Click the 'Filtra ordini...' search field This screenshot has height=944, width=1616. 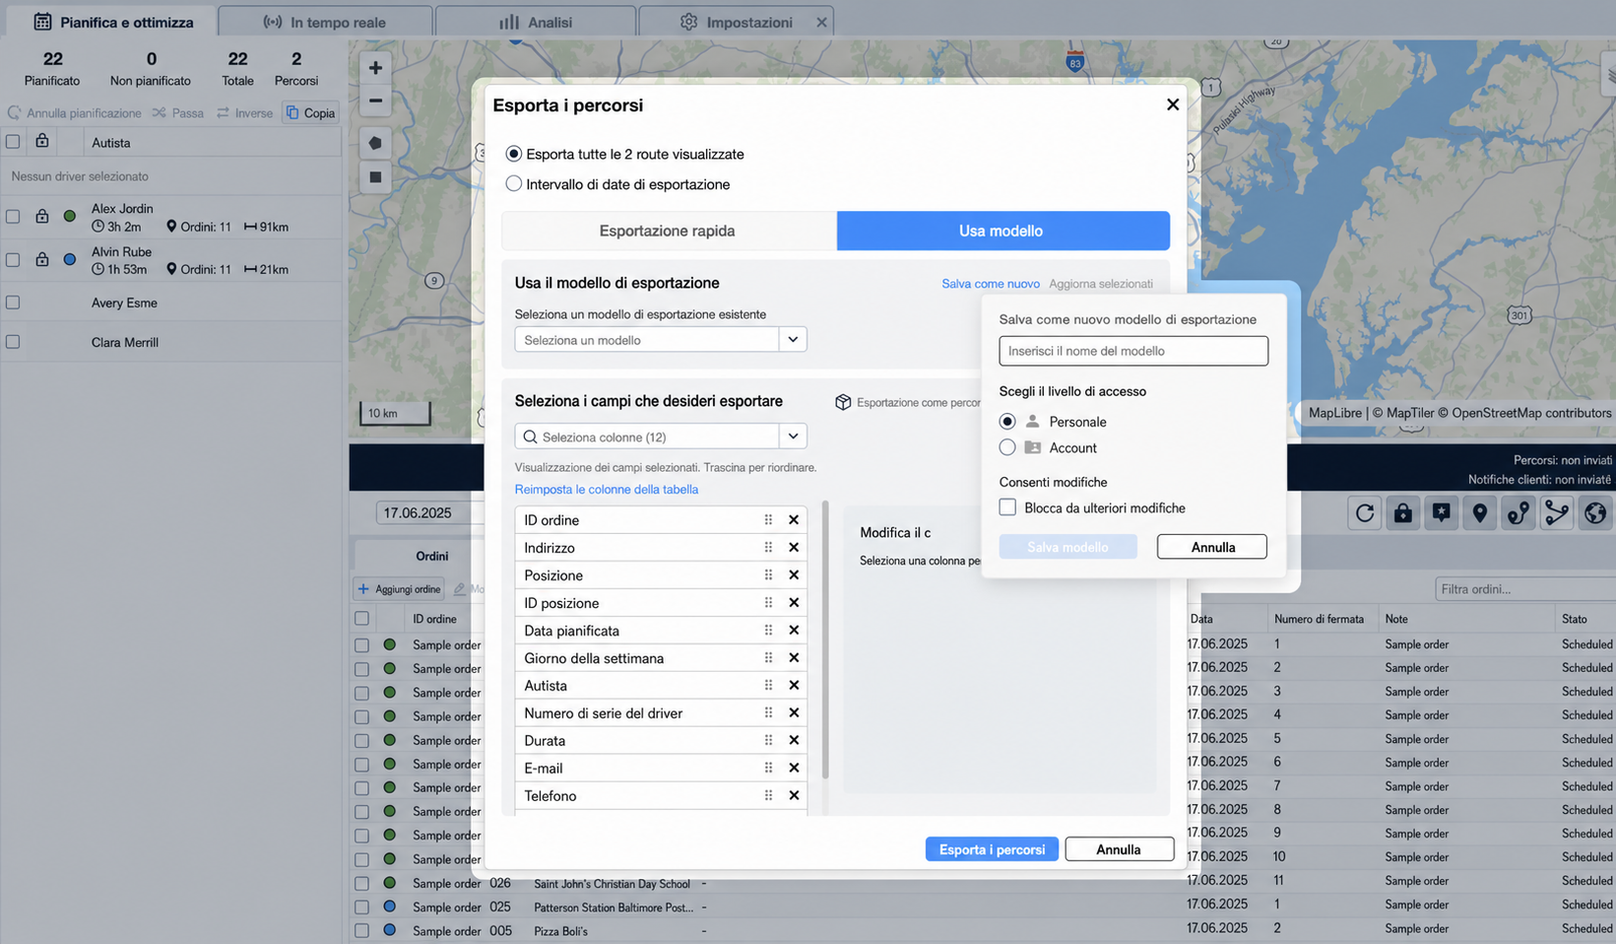coord(1525,589)
